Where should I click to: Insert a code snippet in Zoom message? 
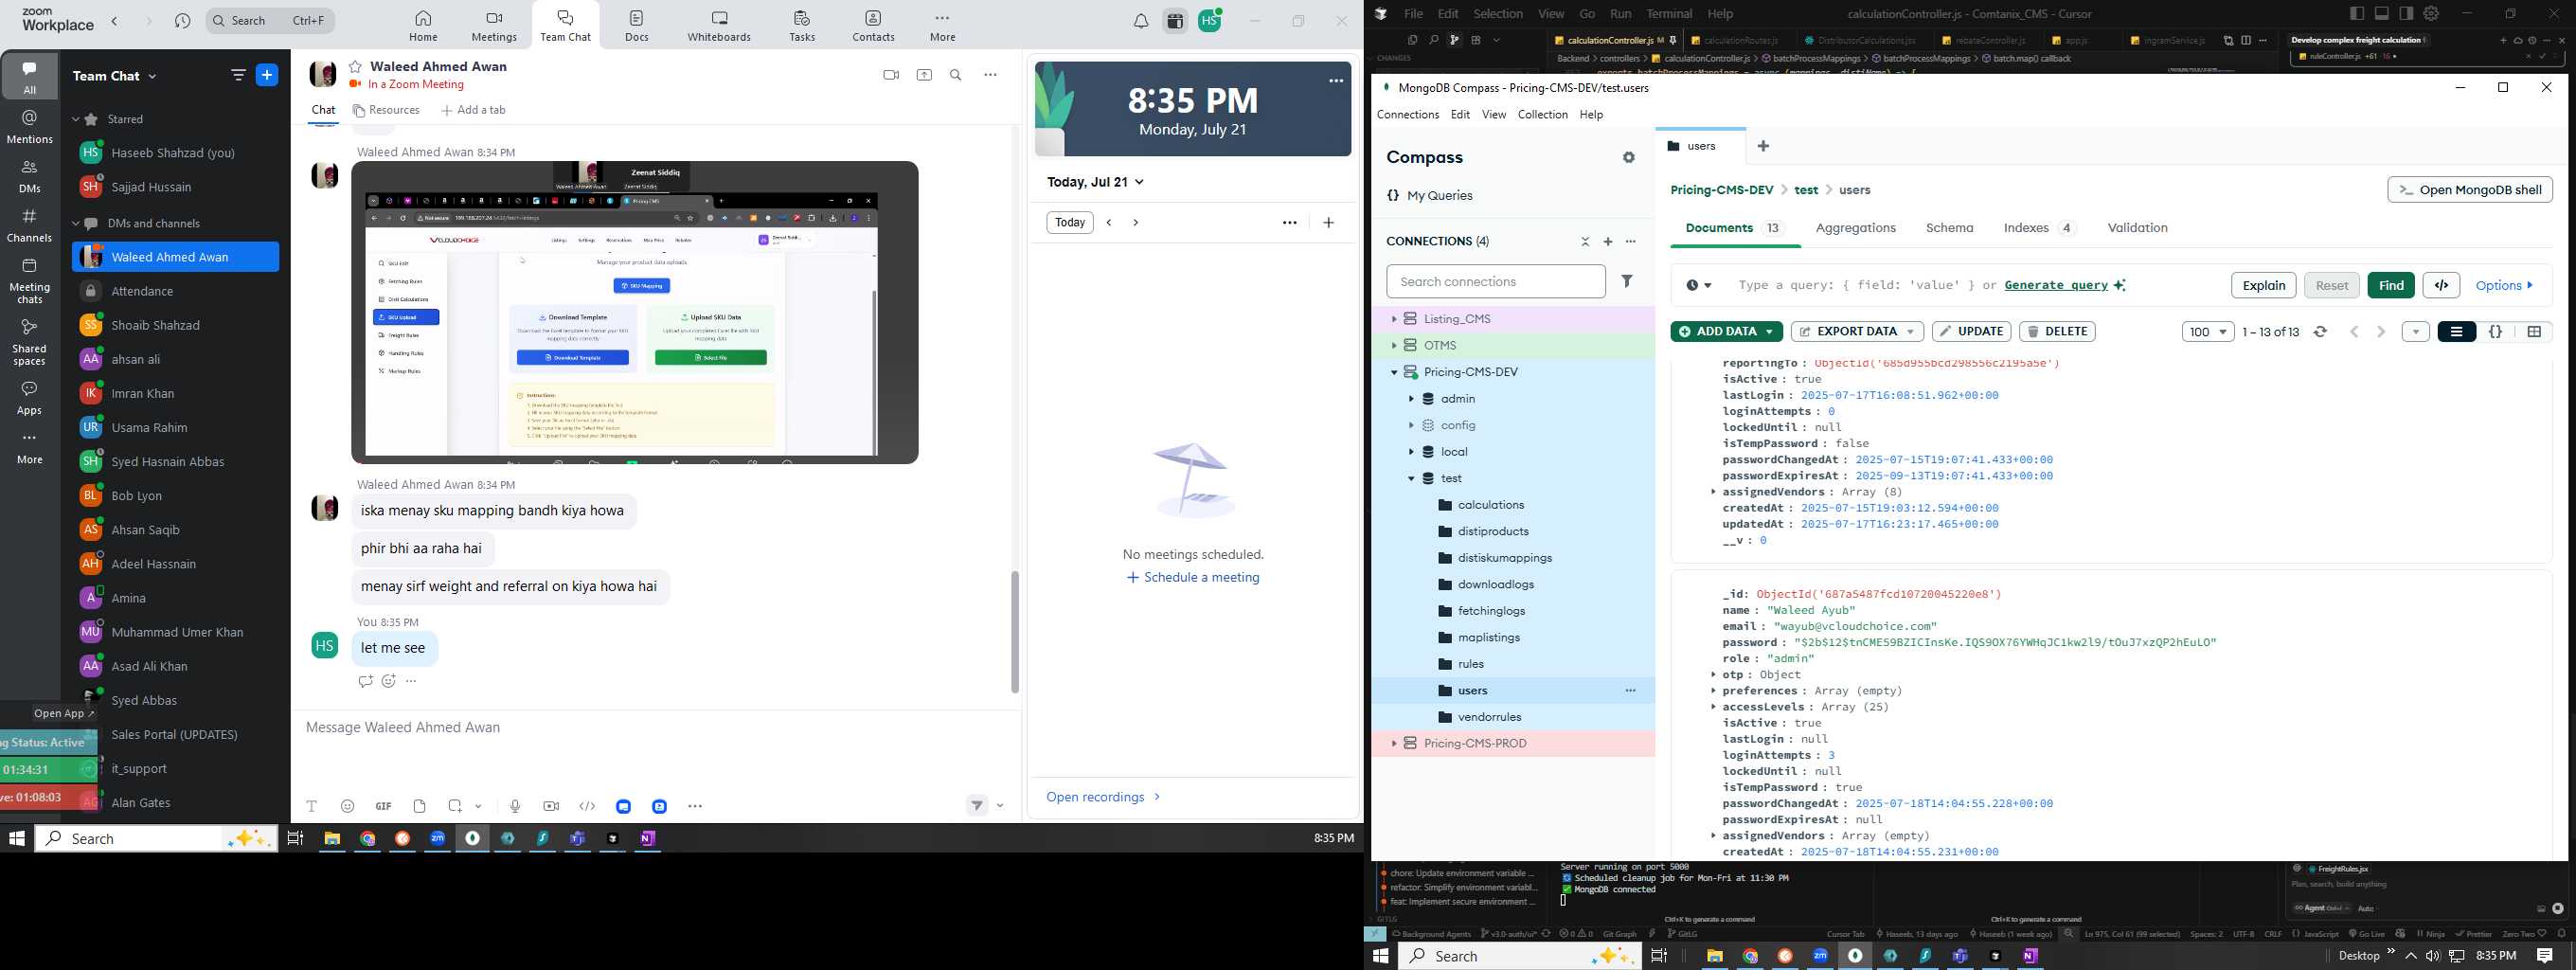point(587,806)
